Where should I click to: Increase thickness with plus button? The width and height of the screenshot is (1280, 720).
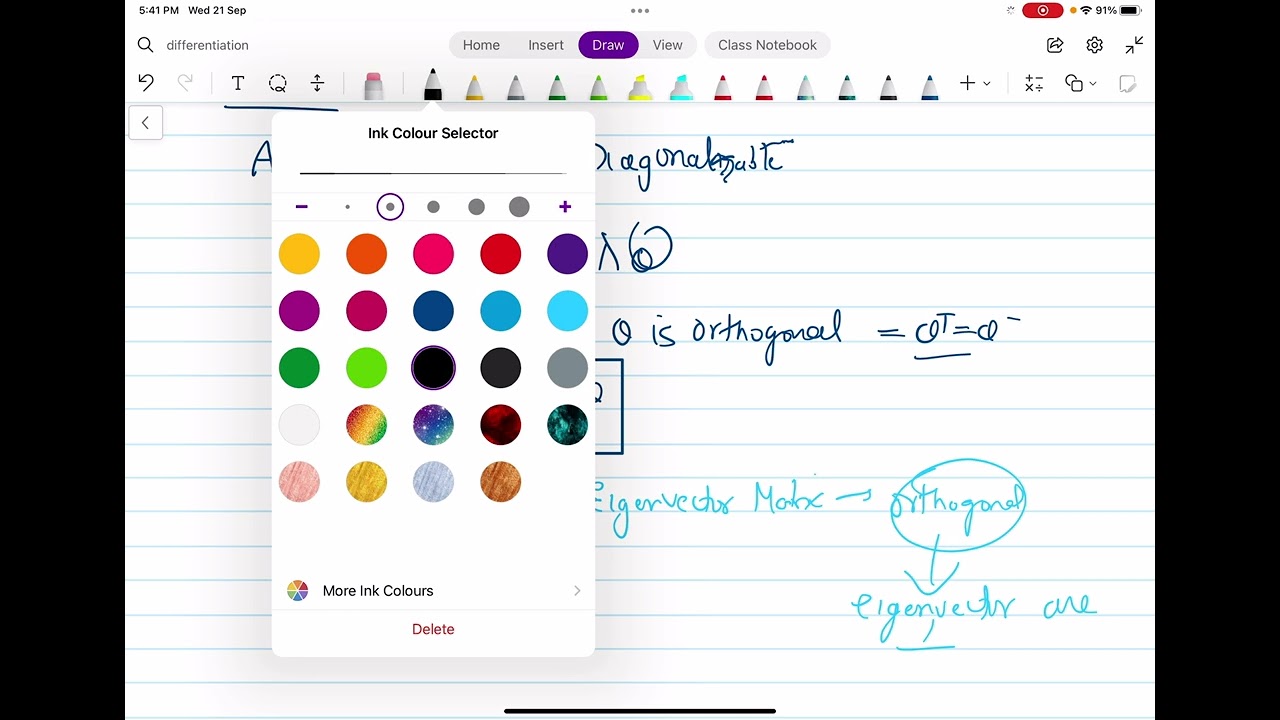click(565, 207)
